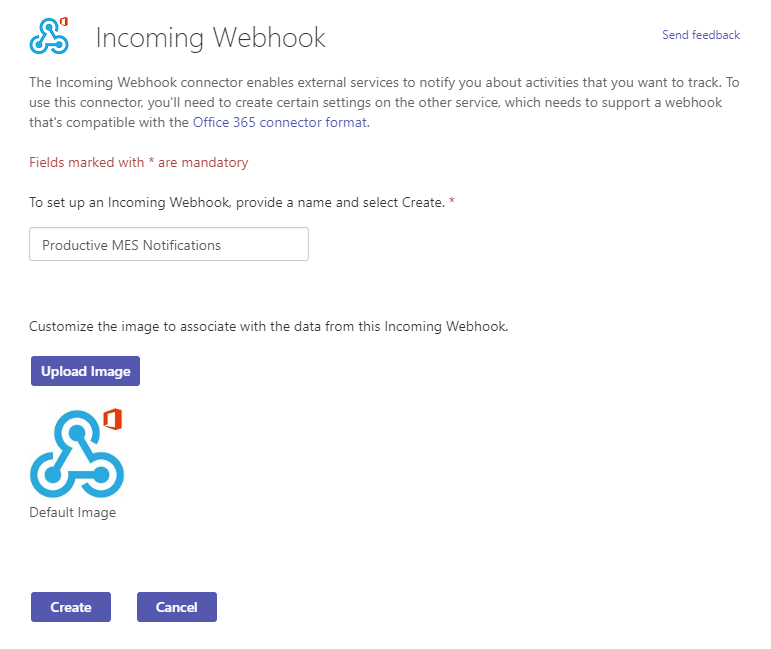
Task: Click the Incoming Webhook page title
Action: point(210,38)
